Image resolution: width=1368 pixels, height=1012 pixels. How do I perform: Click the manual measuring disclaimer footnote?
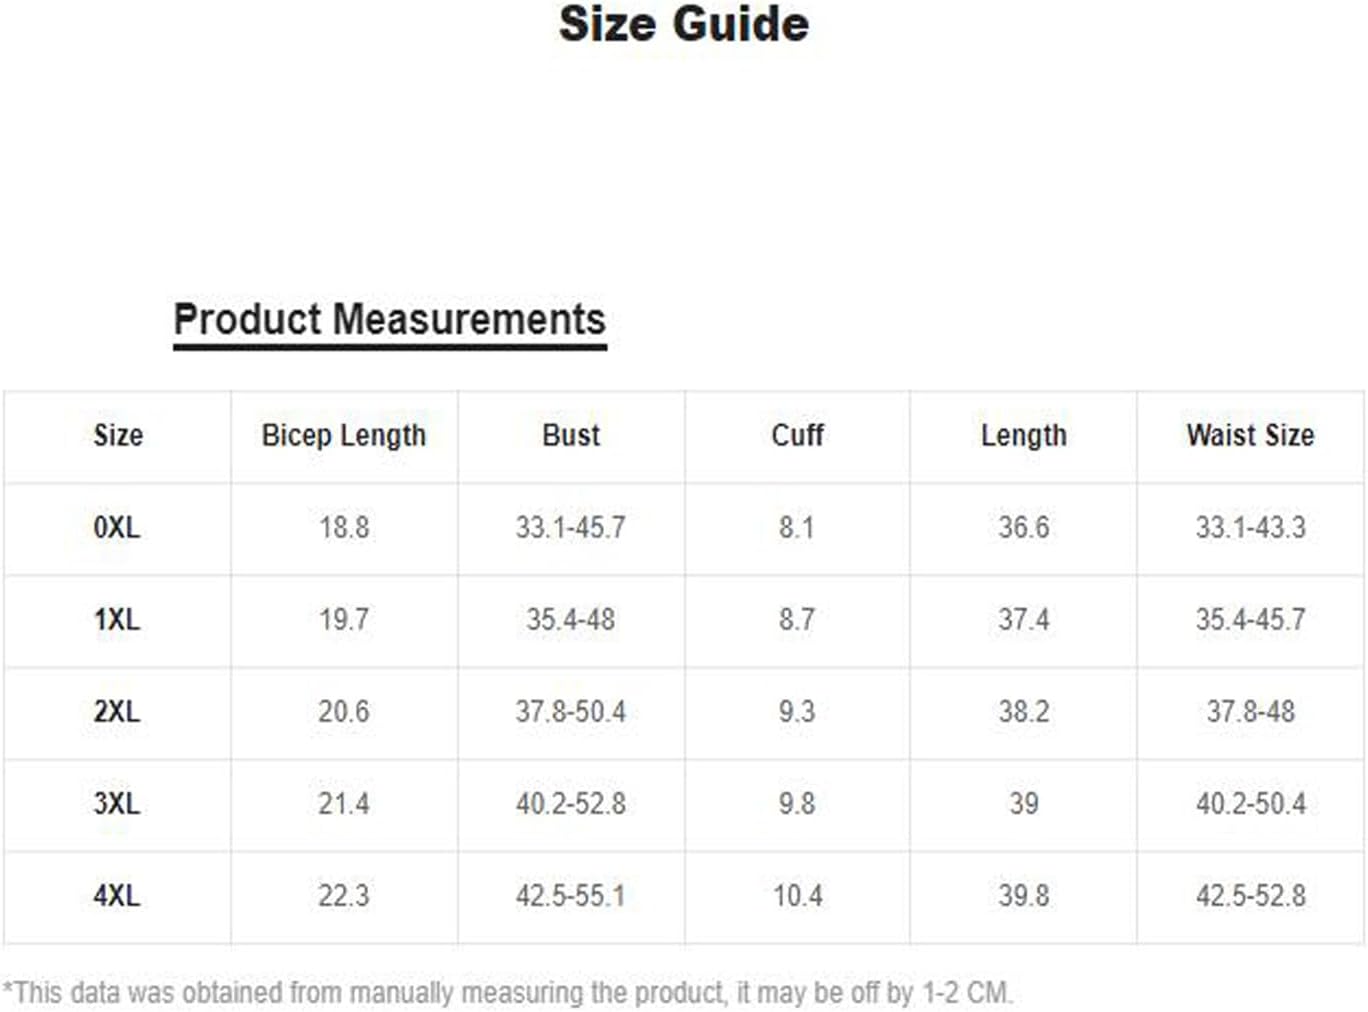508,993
